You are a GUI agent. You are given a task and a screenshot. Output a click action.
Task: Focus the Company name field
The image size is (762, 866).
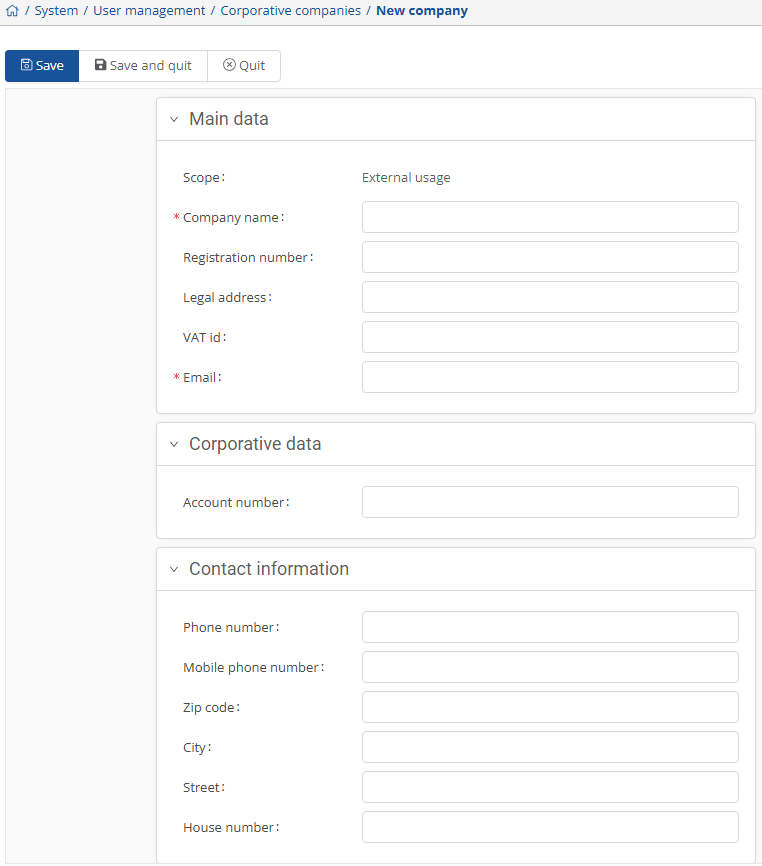[550, 217]
